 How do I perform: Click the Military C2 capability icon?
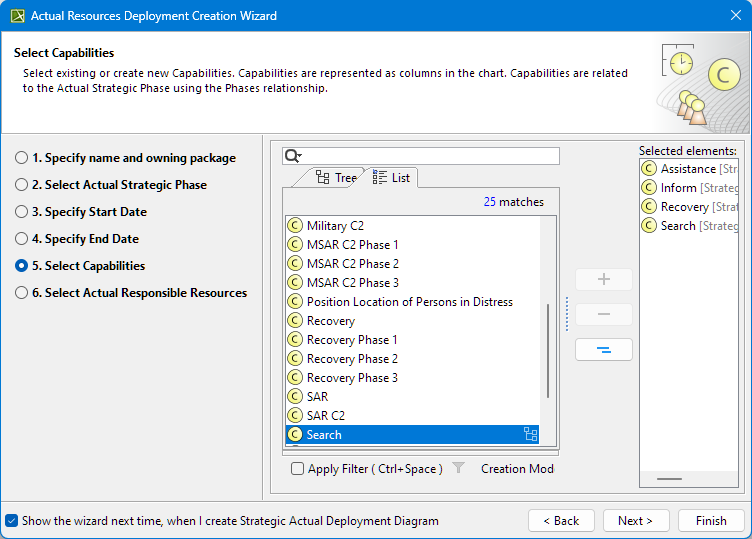click(295, 226)
